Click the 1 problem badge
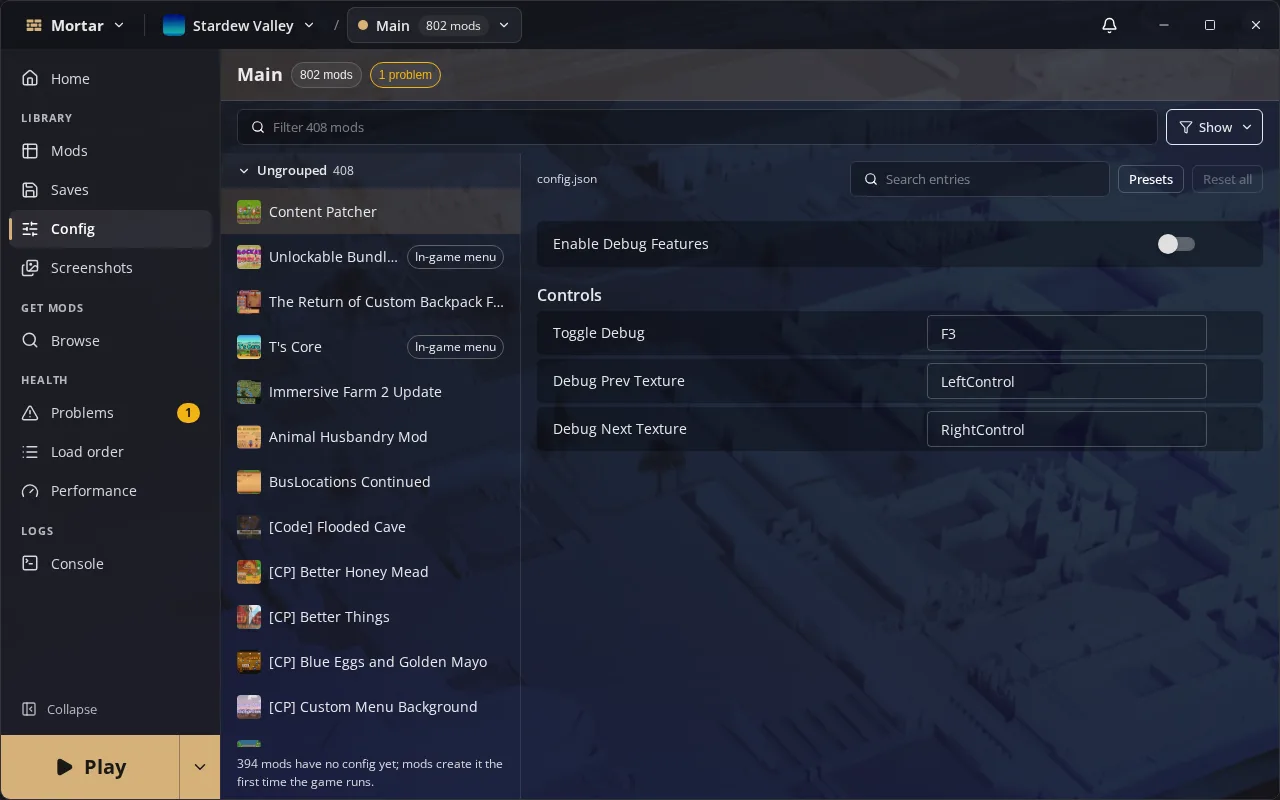This screenshot has width=1280, height=800. pos(405,75)
